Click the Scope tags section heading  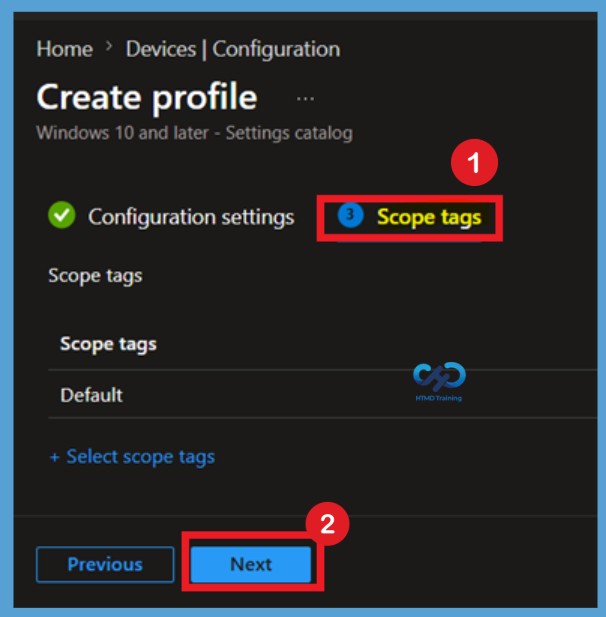(95, 276)
